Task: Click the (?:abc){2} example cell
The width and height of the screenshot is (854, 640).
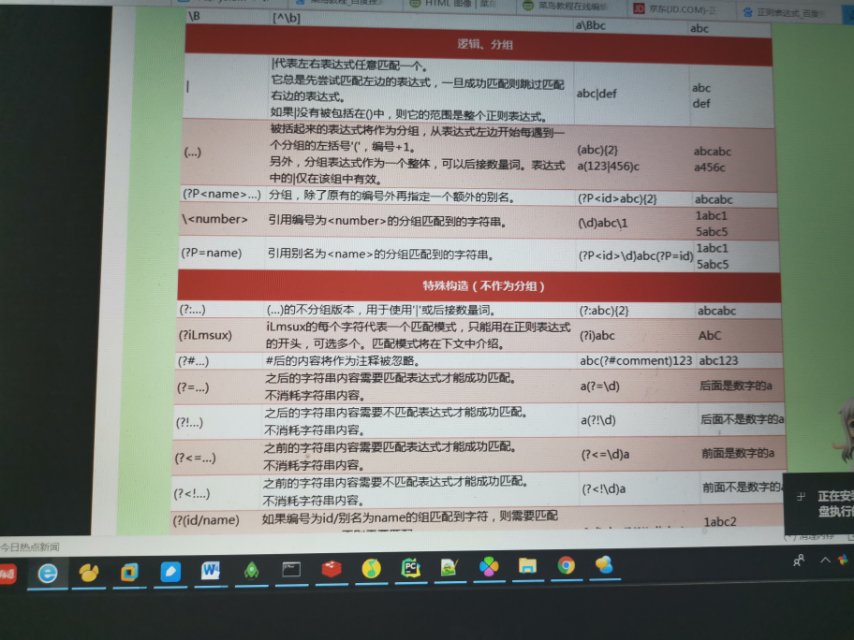Action: 604,311
